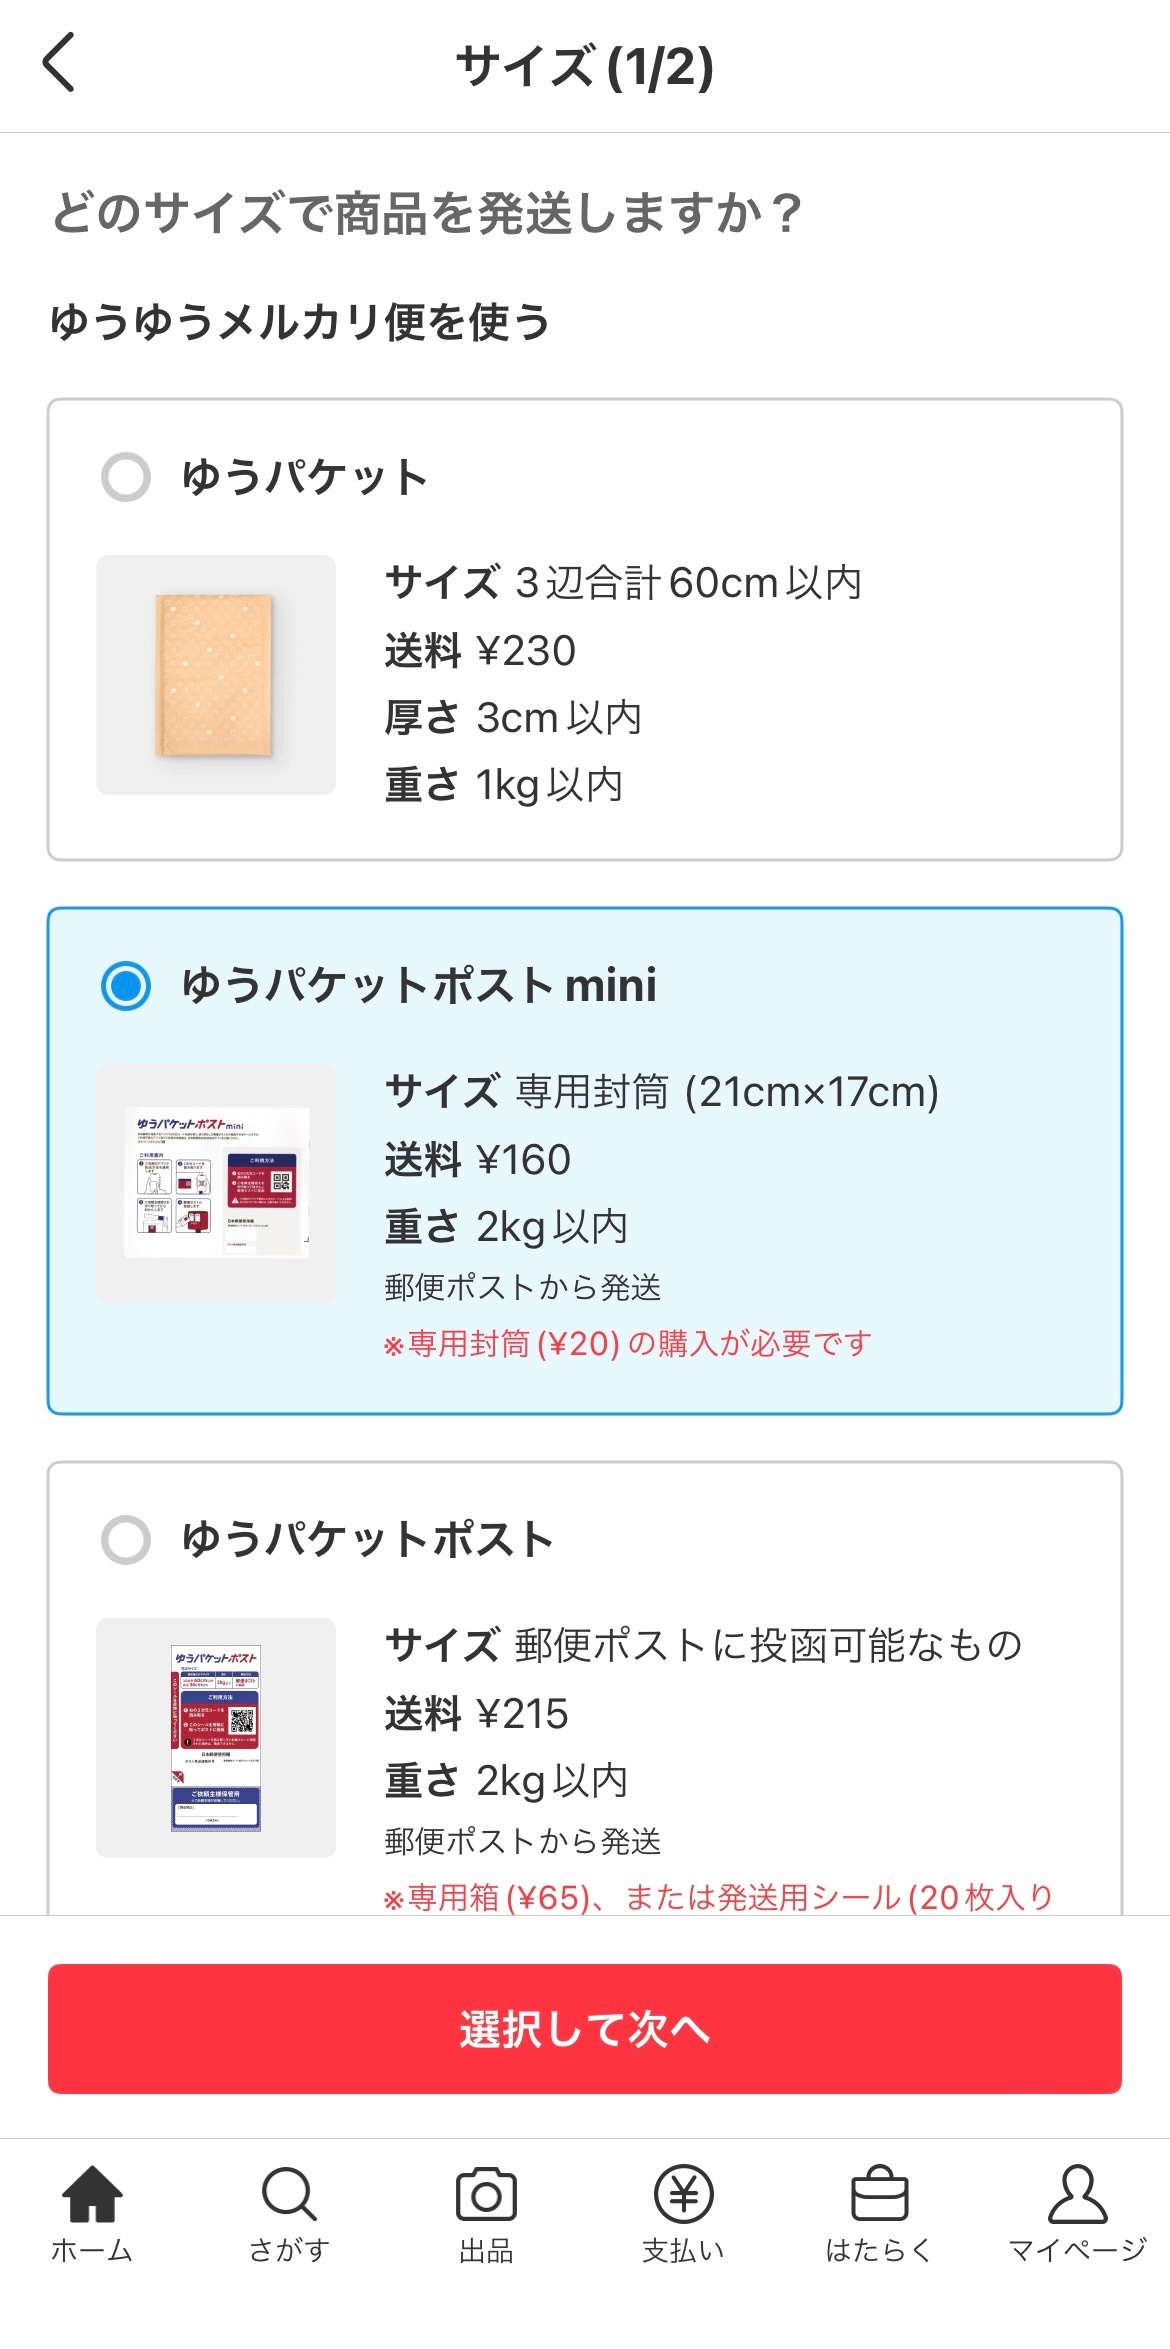Tap the search magnifier icon
1170x2349 pixels.
tap(289, 2193)
